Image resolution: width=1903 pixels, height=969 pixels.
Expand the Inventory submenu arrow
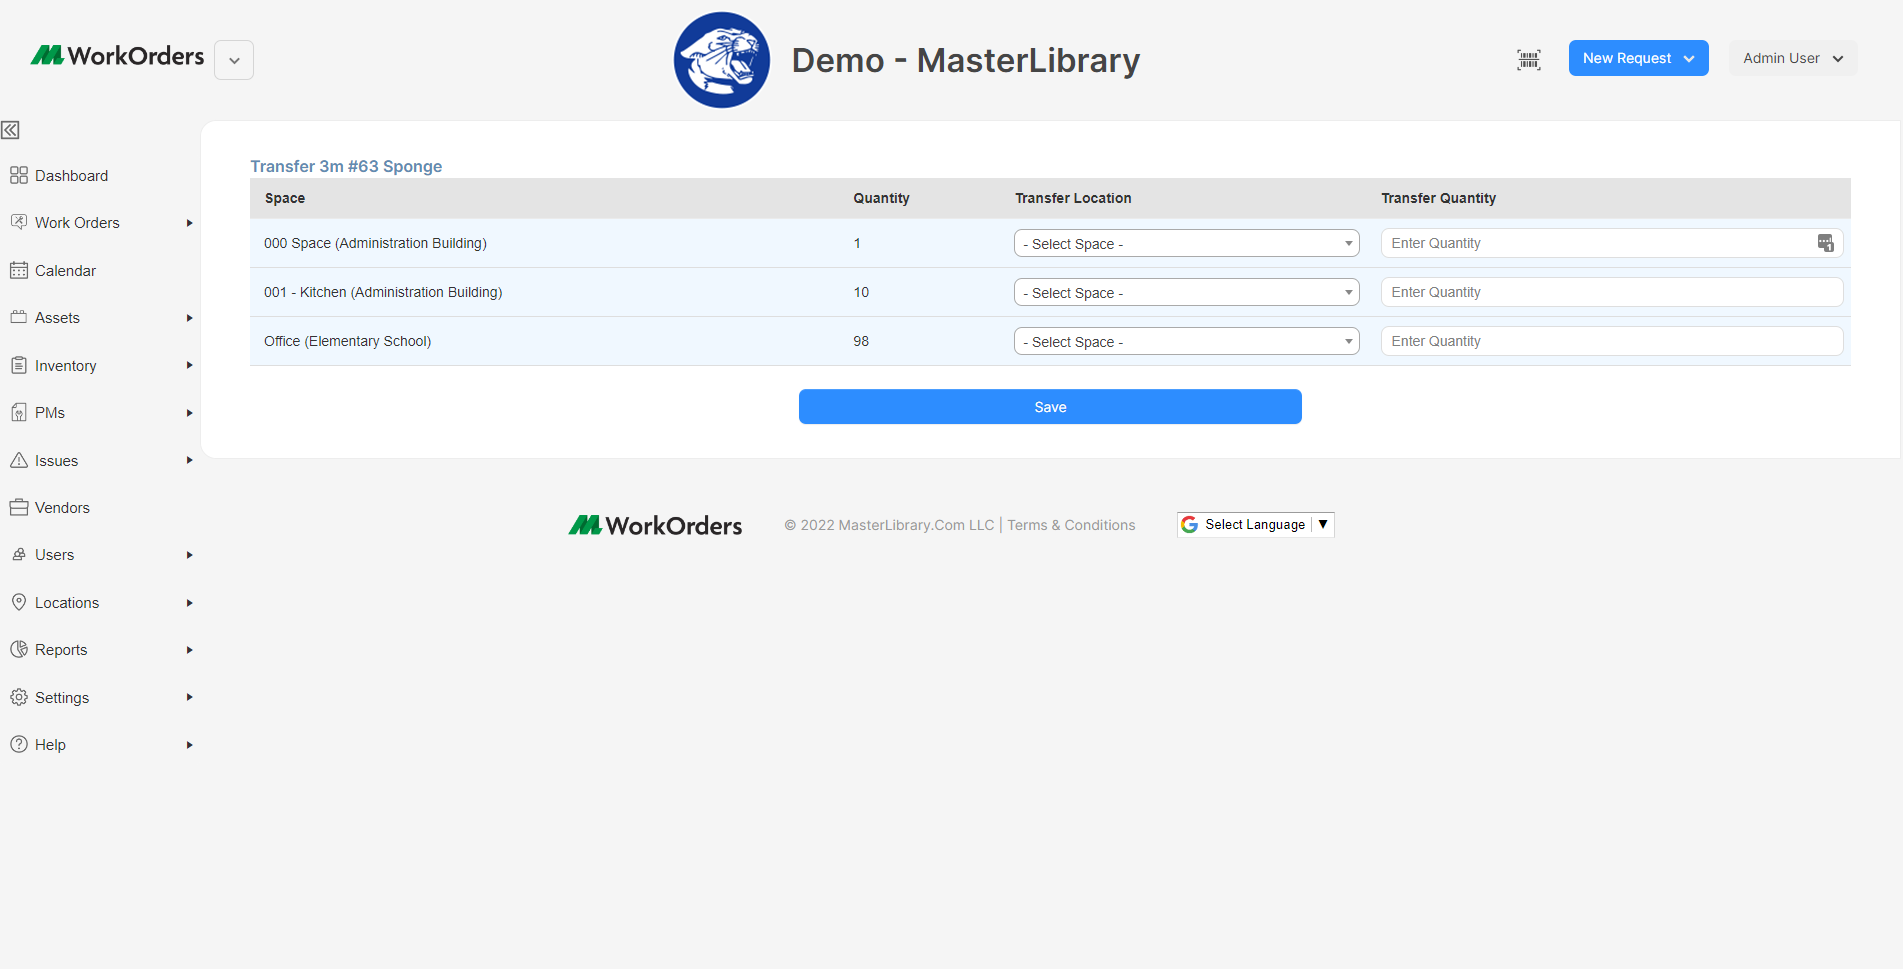[x=189, y=365]
